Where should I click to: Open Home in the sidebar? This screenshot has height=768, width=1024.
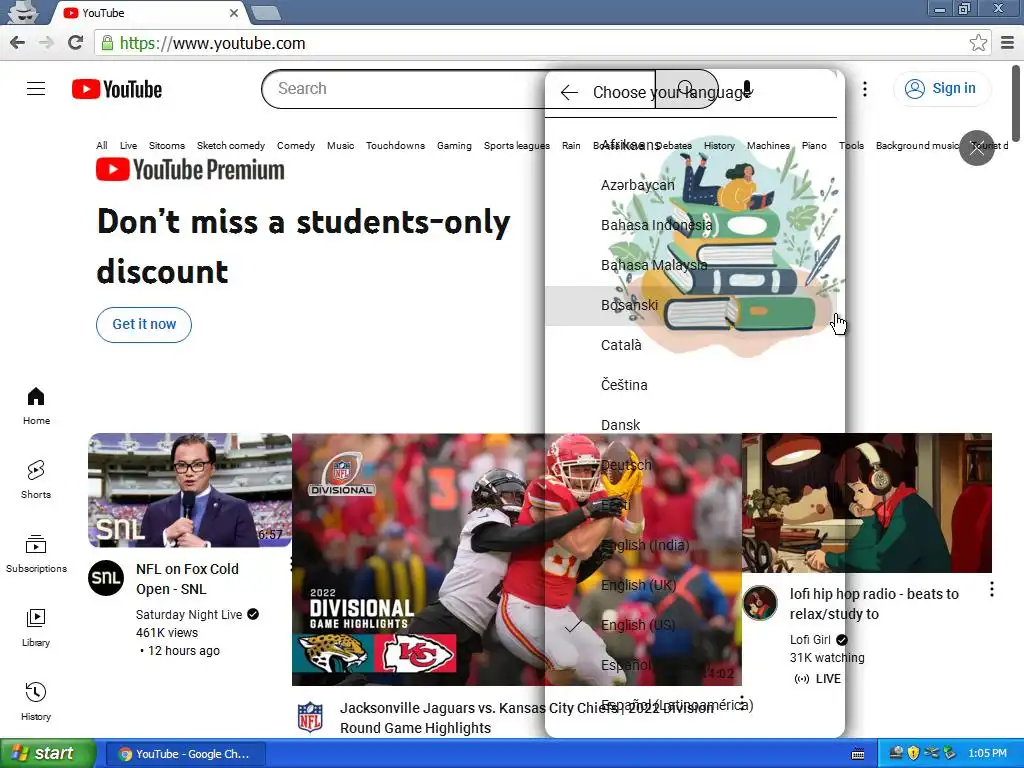[x=36, y=406]
